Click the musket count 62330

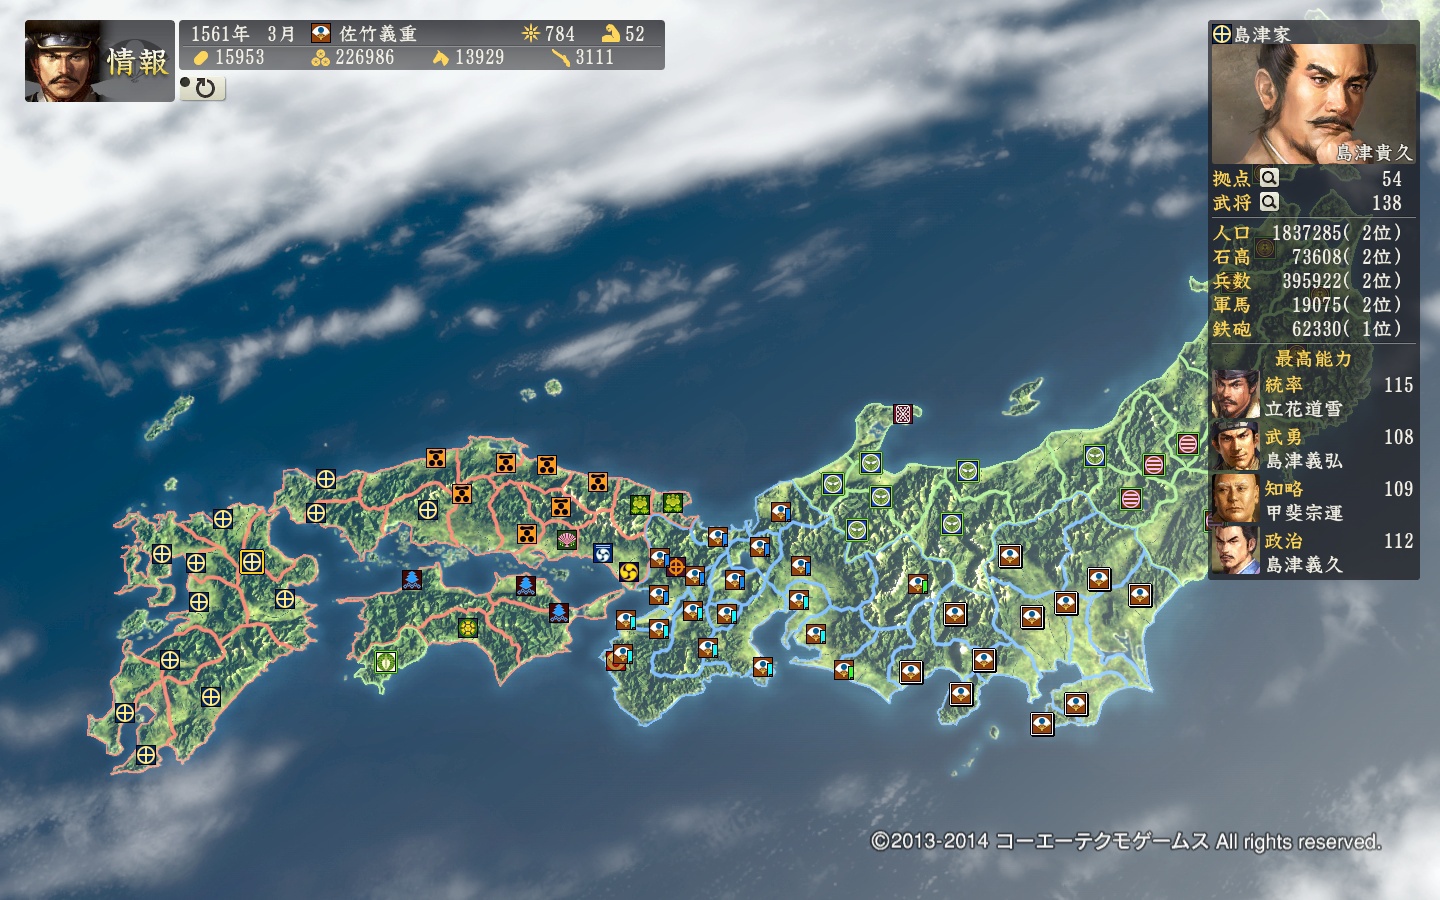[x=1317, y=329]
